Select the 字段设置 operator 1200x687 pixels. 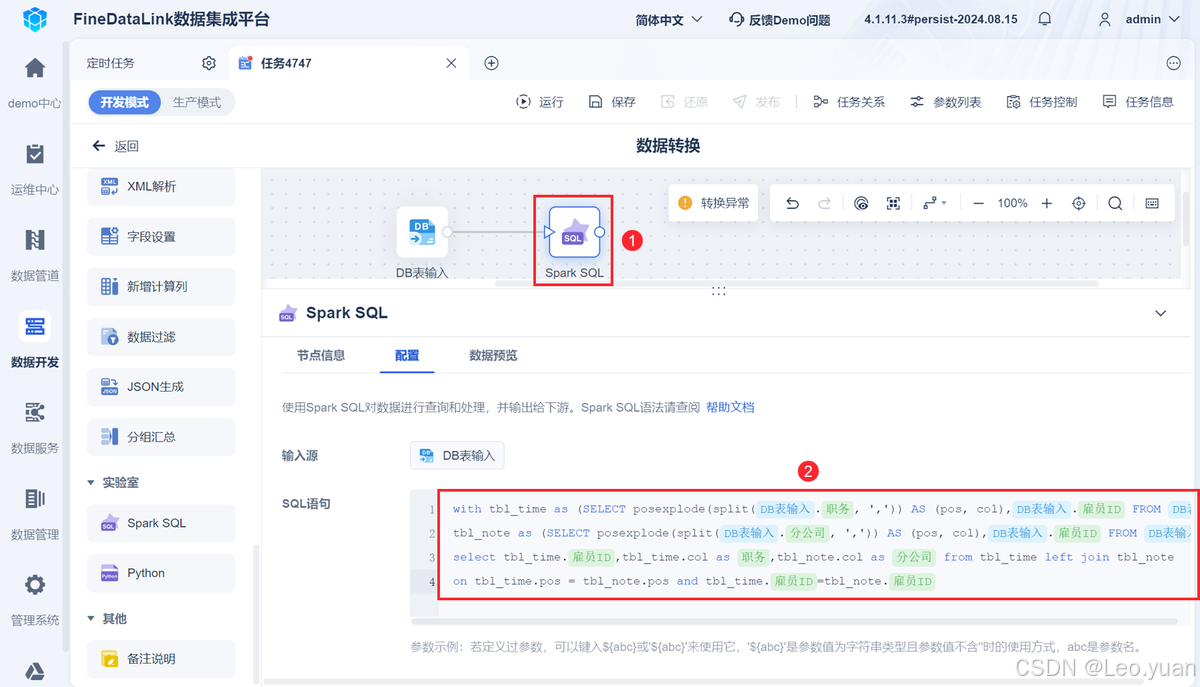tap(161, 237)
